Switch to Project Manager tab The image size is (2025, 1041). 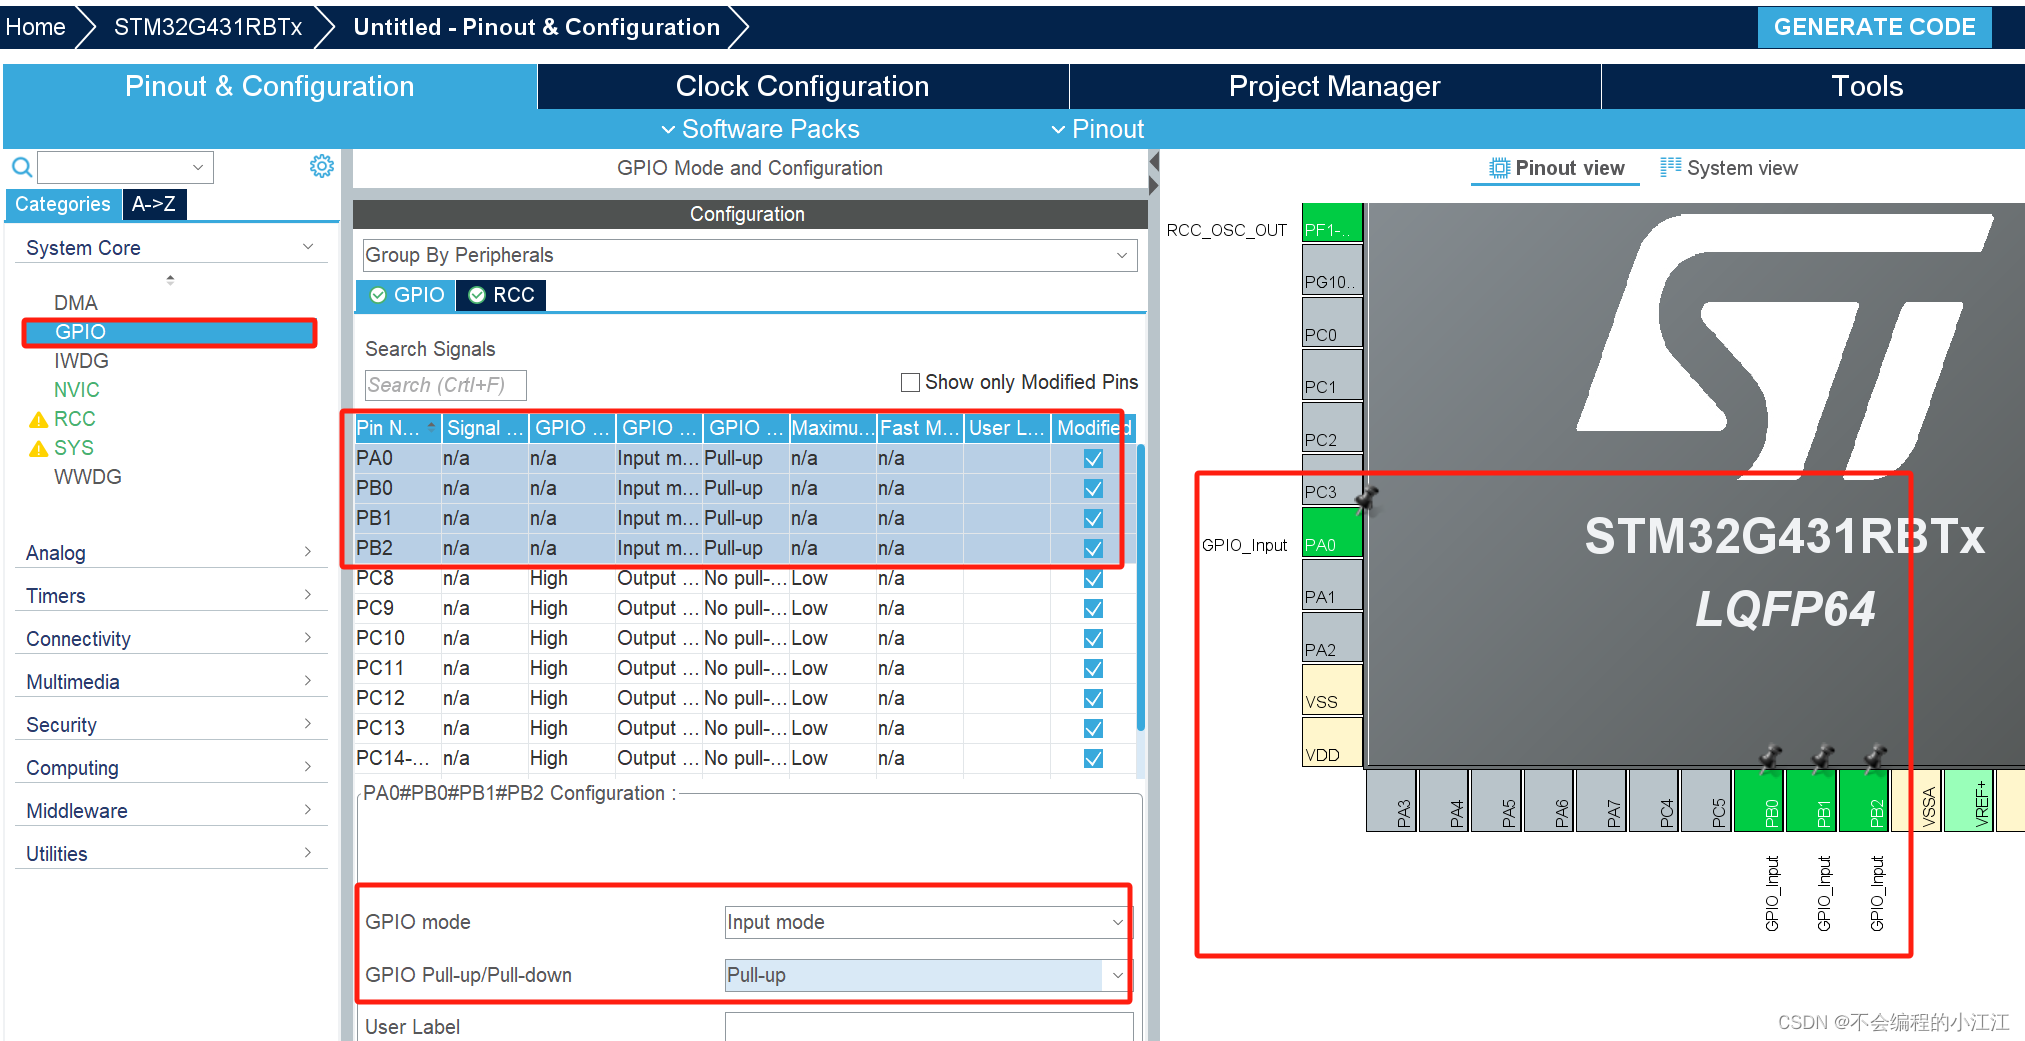(1334, 86)
